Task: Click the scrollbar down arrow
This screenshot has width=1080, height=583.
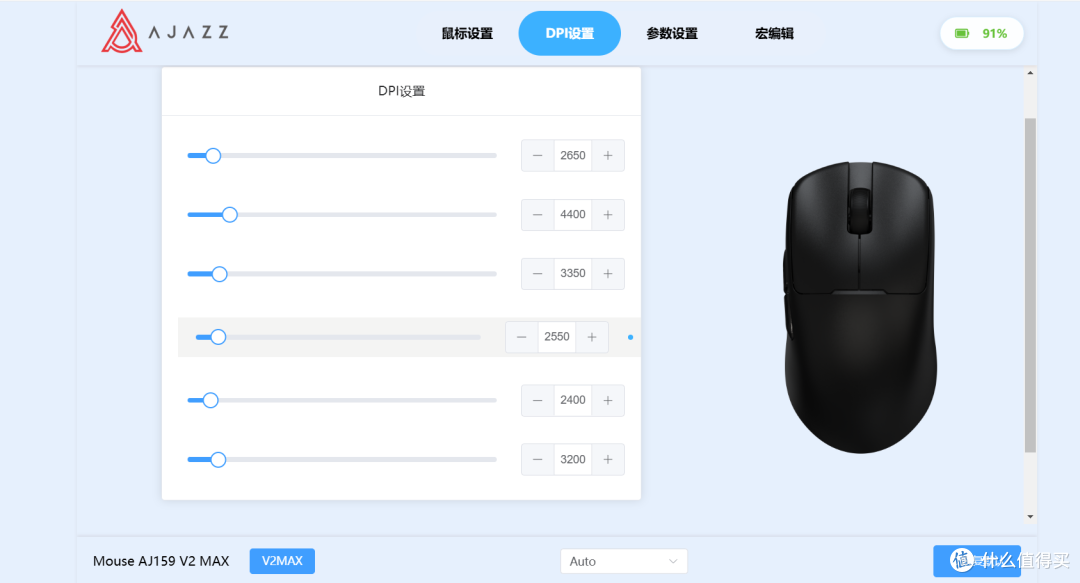Action: pos(1030,517)
